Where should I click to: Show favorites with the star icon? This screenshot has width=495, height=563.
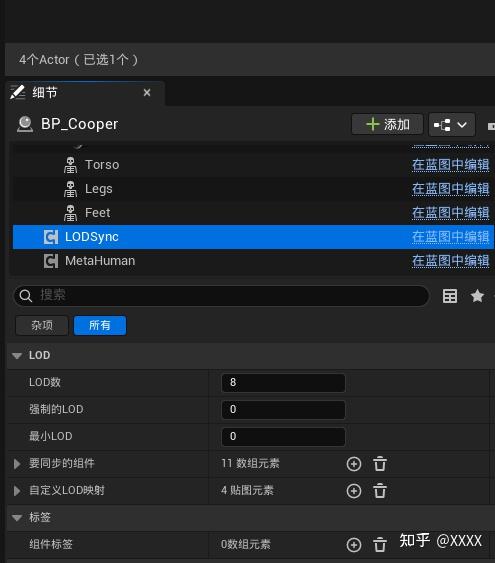pos(477,296)
